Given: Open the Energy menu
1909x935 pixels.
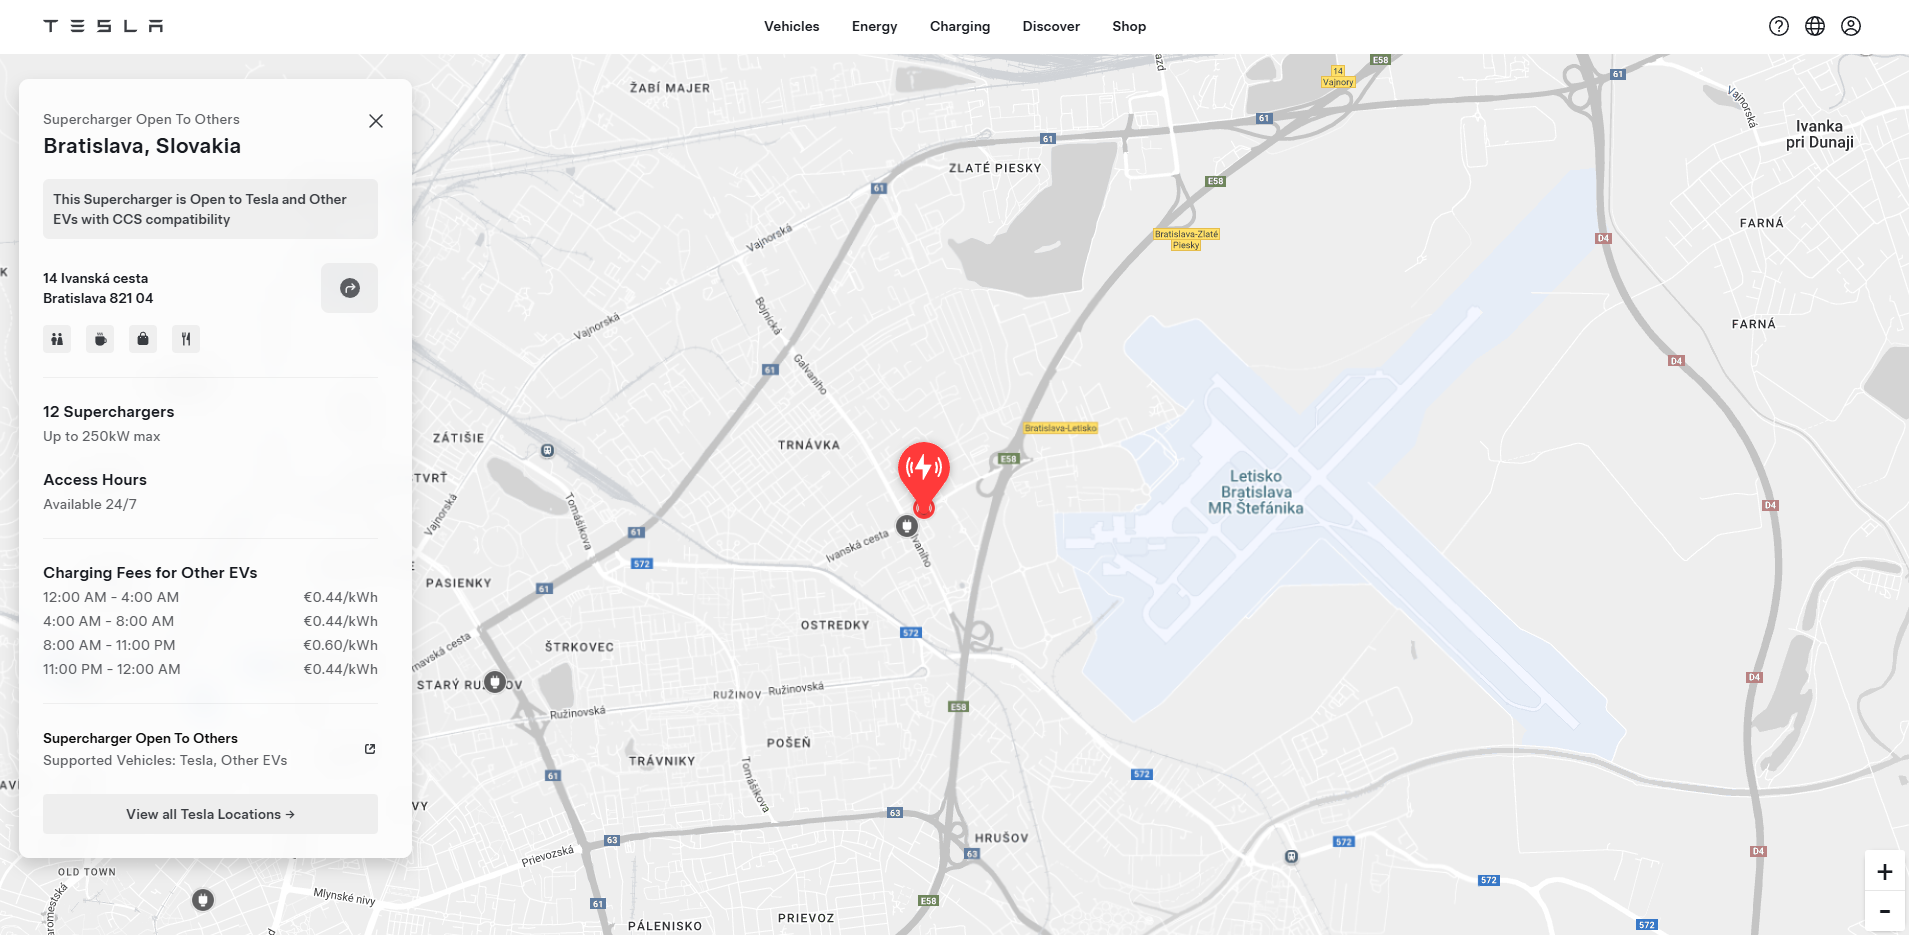Looking at the screenshot, I should click(x=875, y=26).
